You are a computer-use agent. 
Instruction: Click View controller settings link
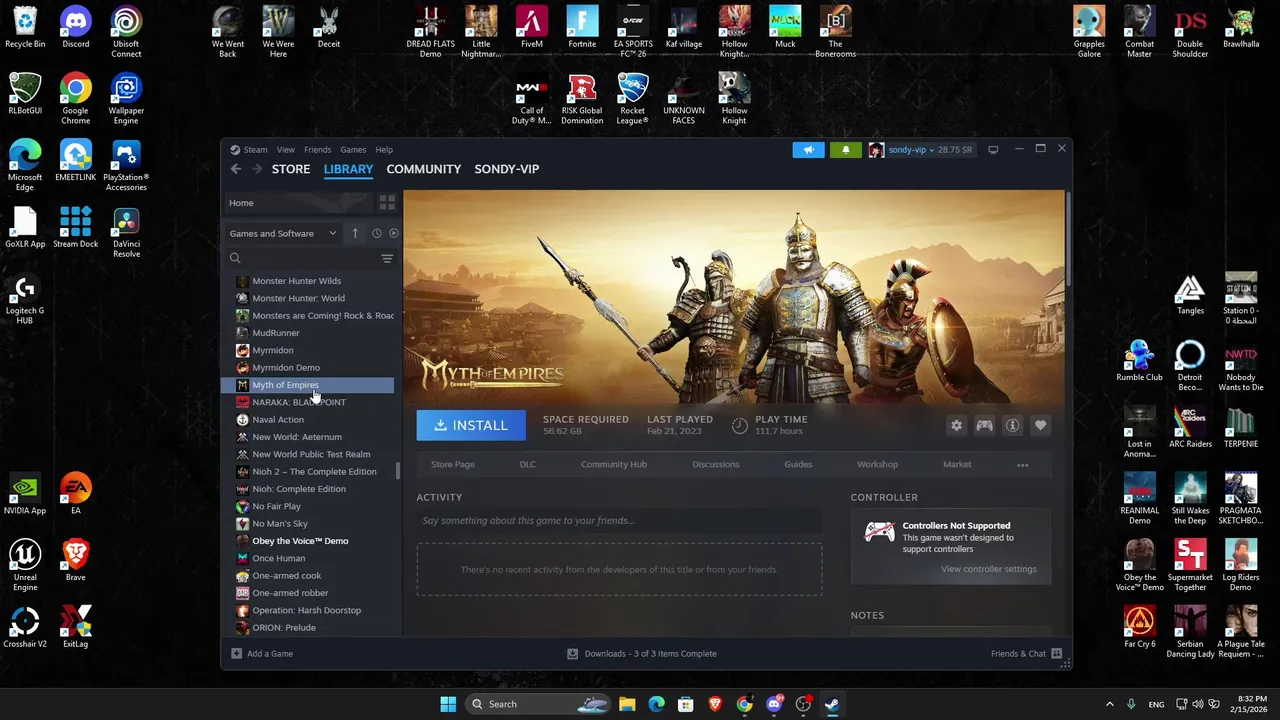pos(989,569)
